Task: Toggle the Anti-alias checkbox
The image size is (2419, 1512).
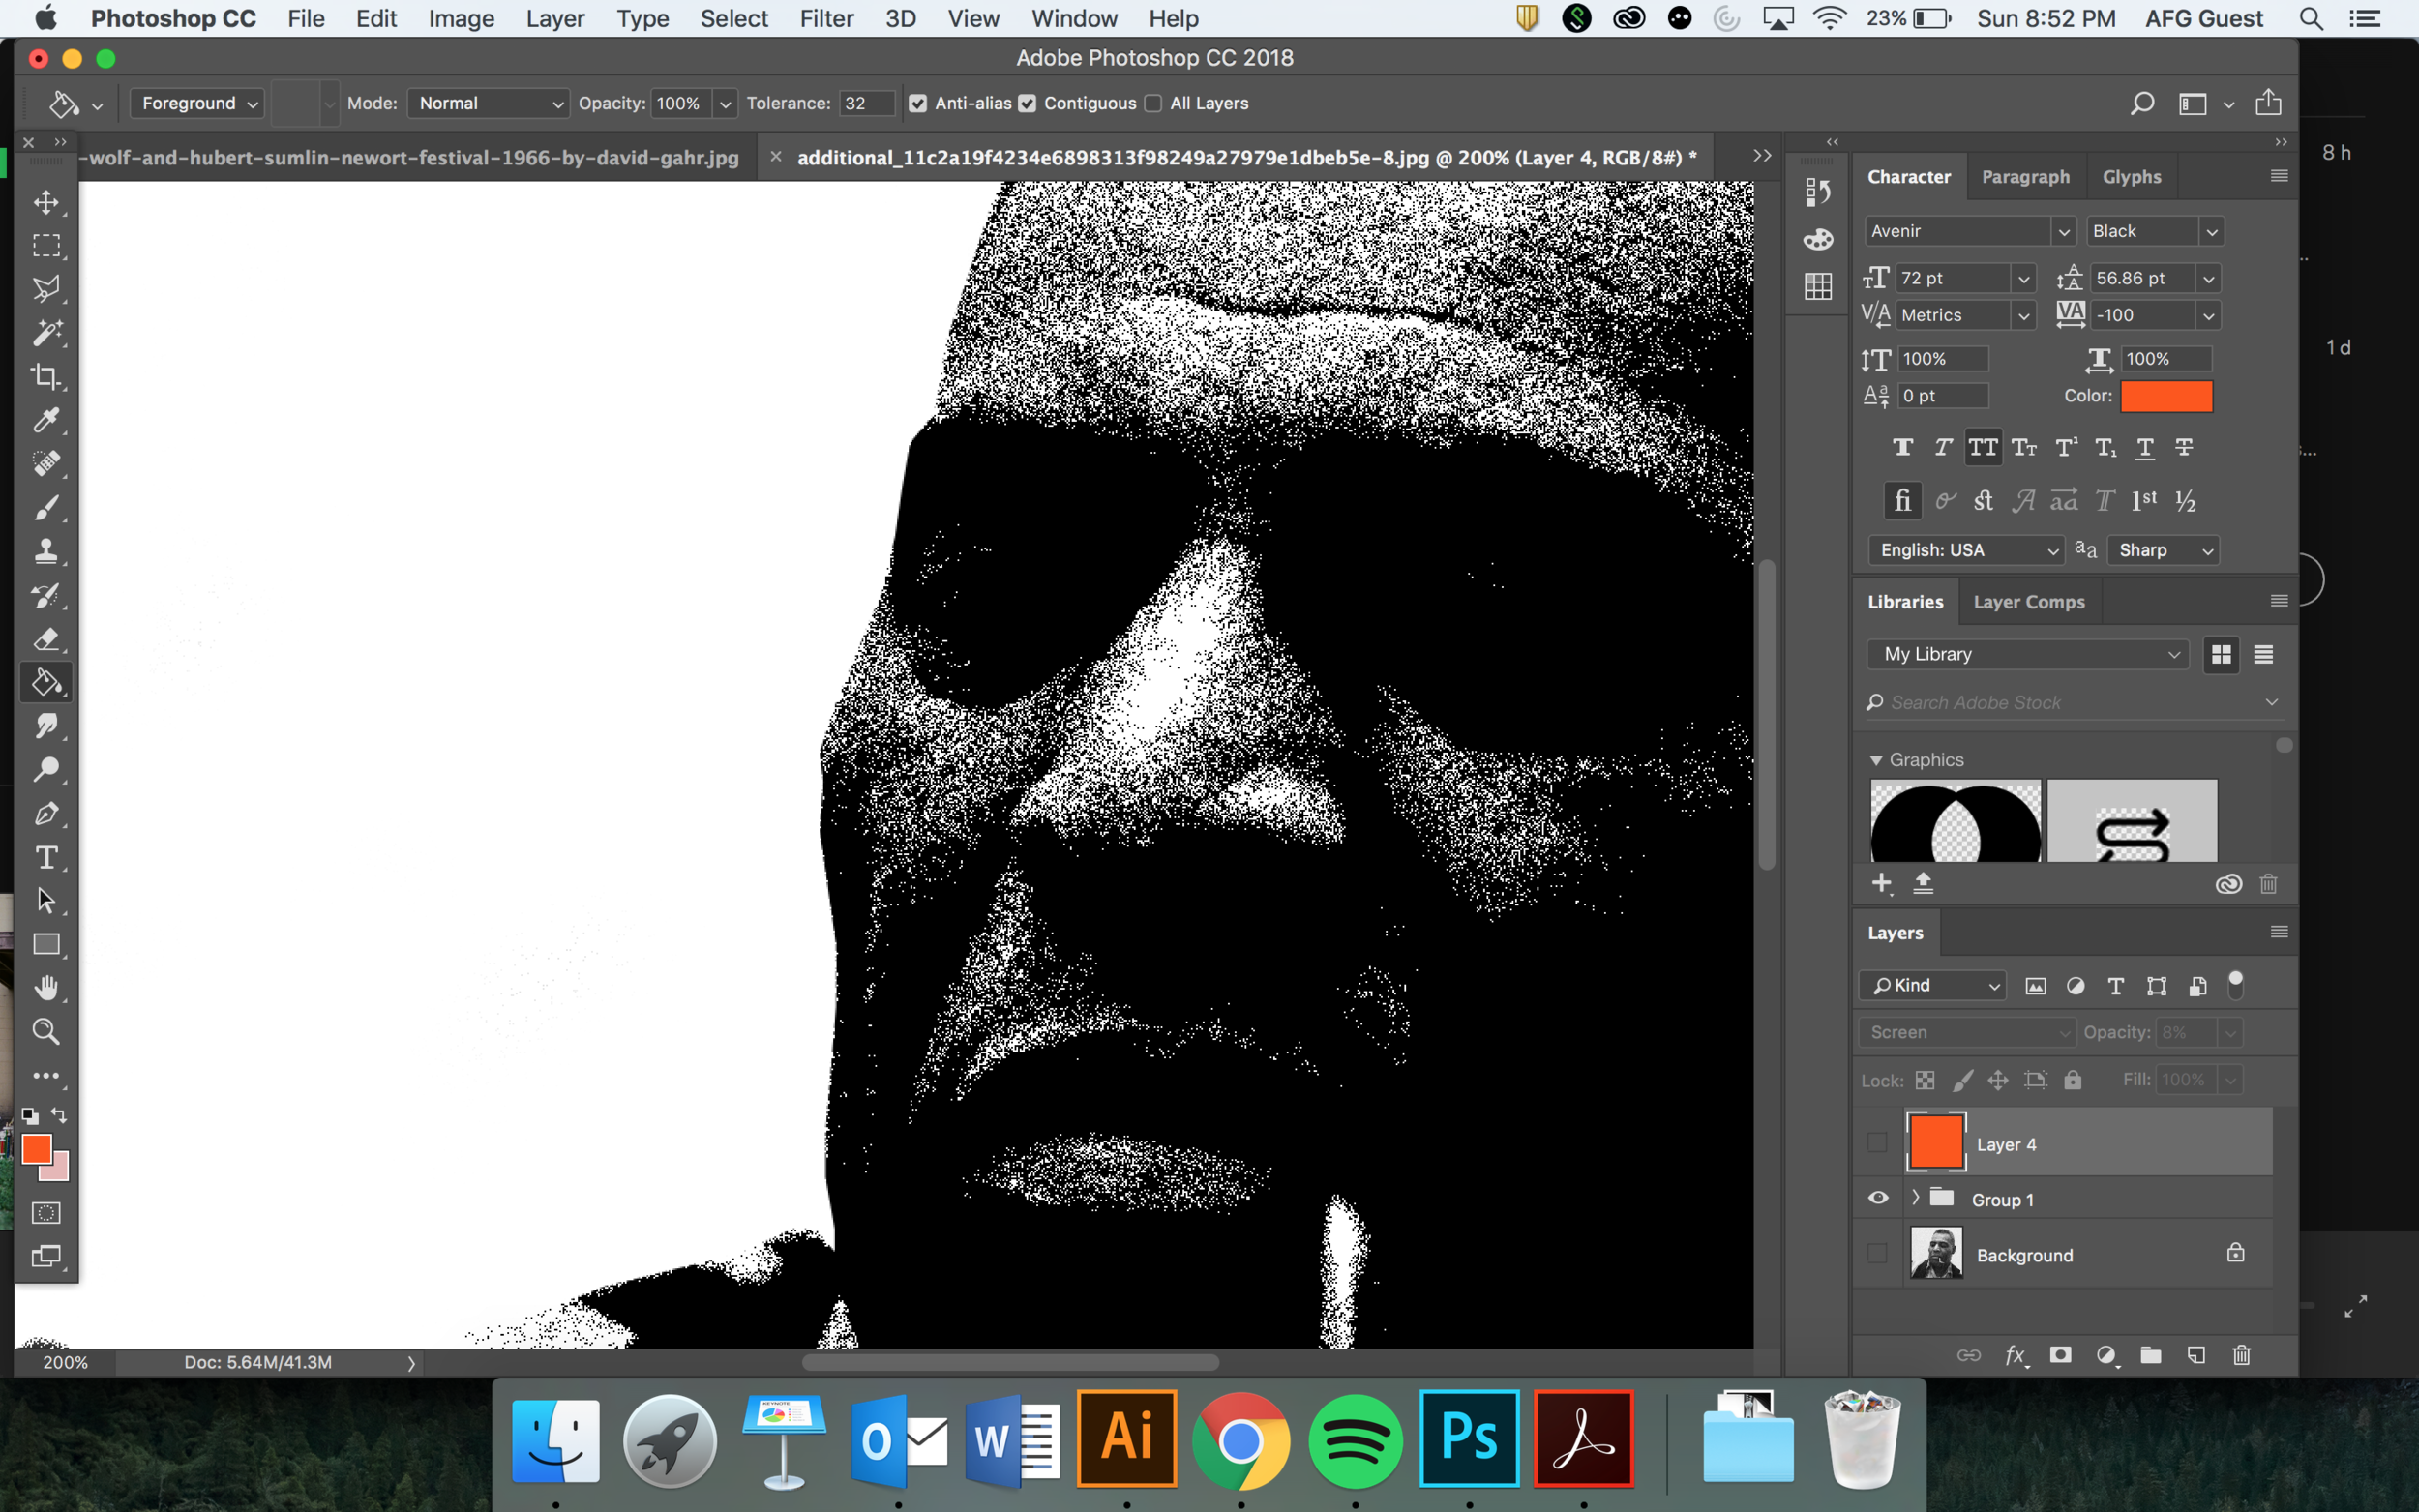Action: click(x=917, y=103)
